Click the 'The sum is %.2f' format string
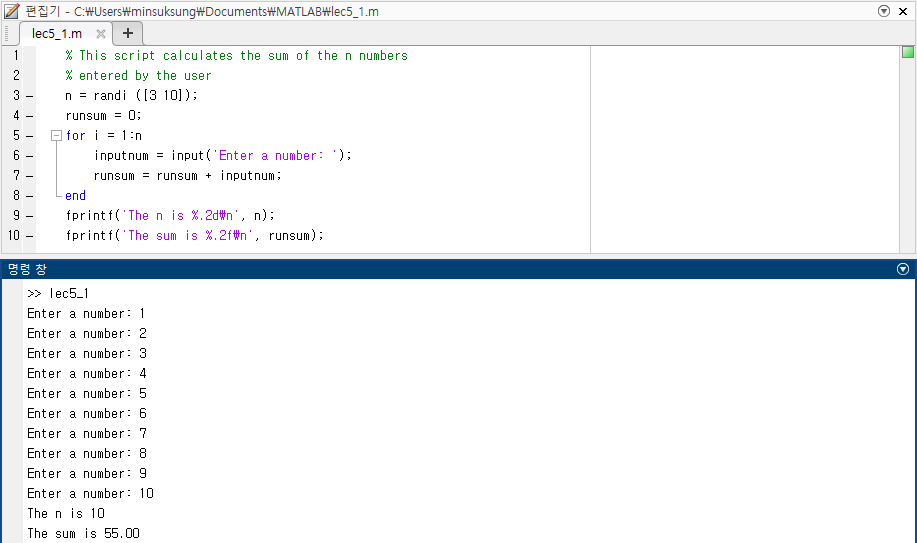 click(x=188, y=236)
